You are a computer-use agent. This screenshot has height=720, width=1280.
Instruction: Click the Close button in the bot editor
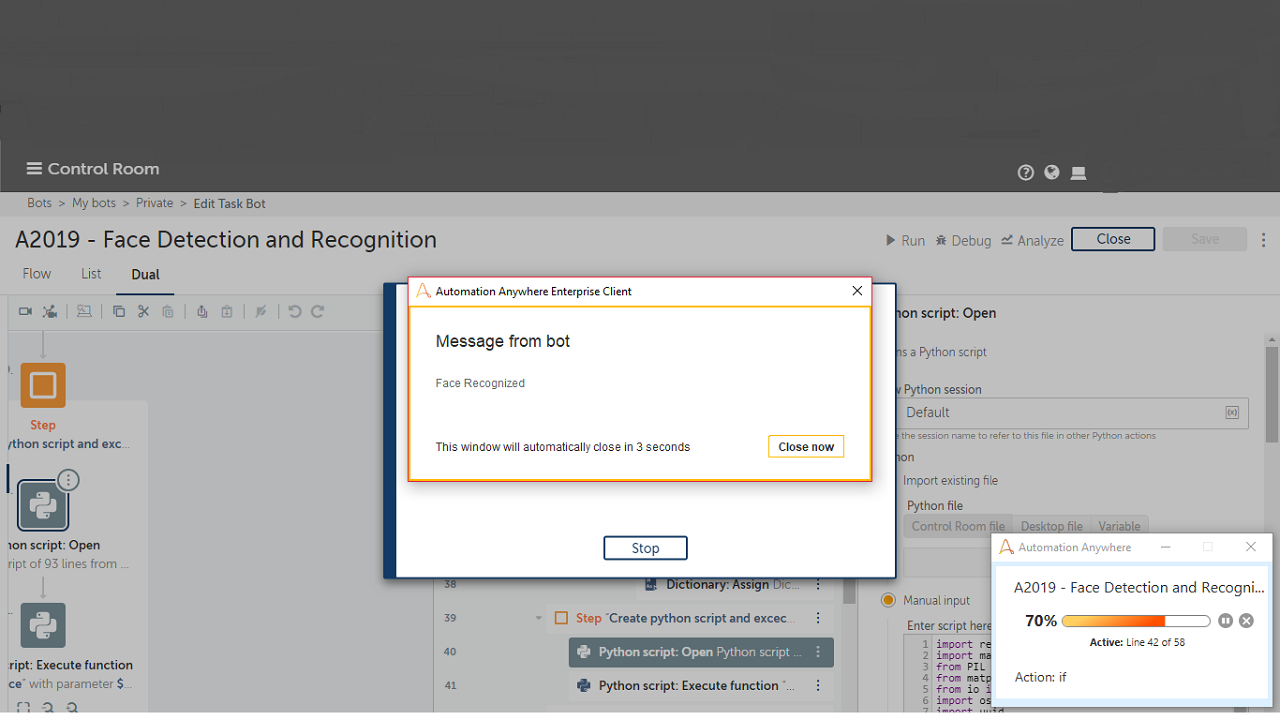[x=1113, y=239]
